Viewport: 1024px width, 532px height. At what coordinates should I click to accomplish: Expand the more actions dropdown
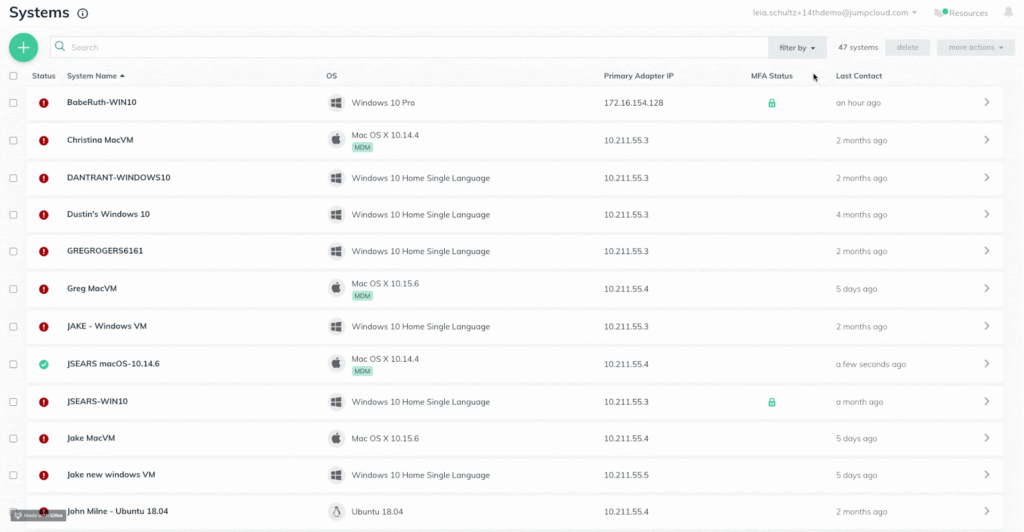coord(975,47)
